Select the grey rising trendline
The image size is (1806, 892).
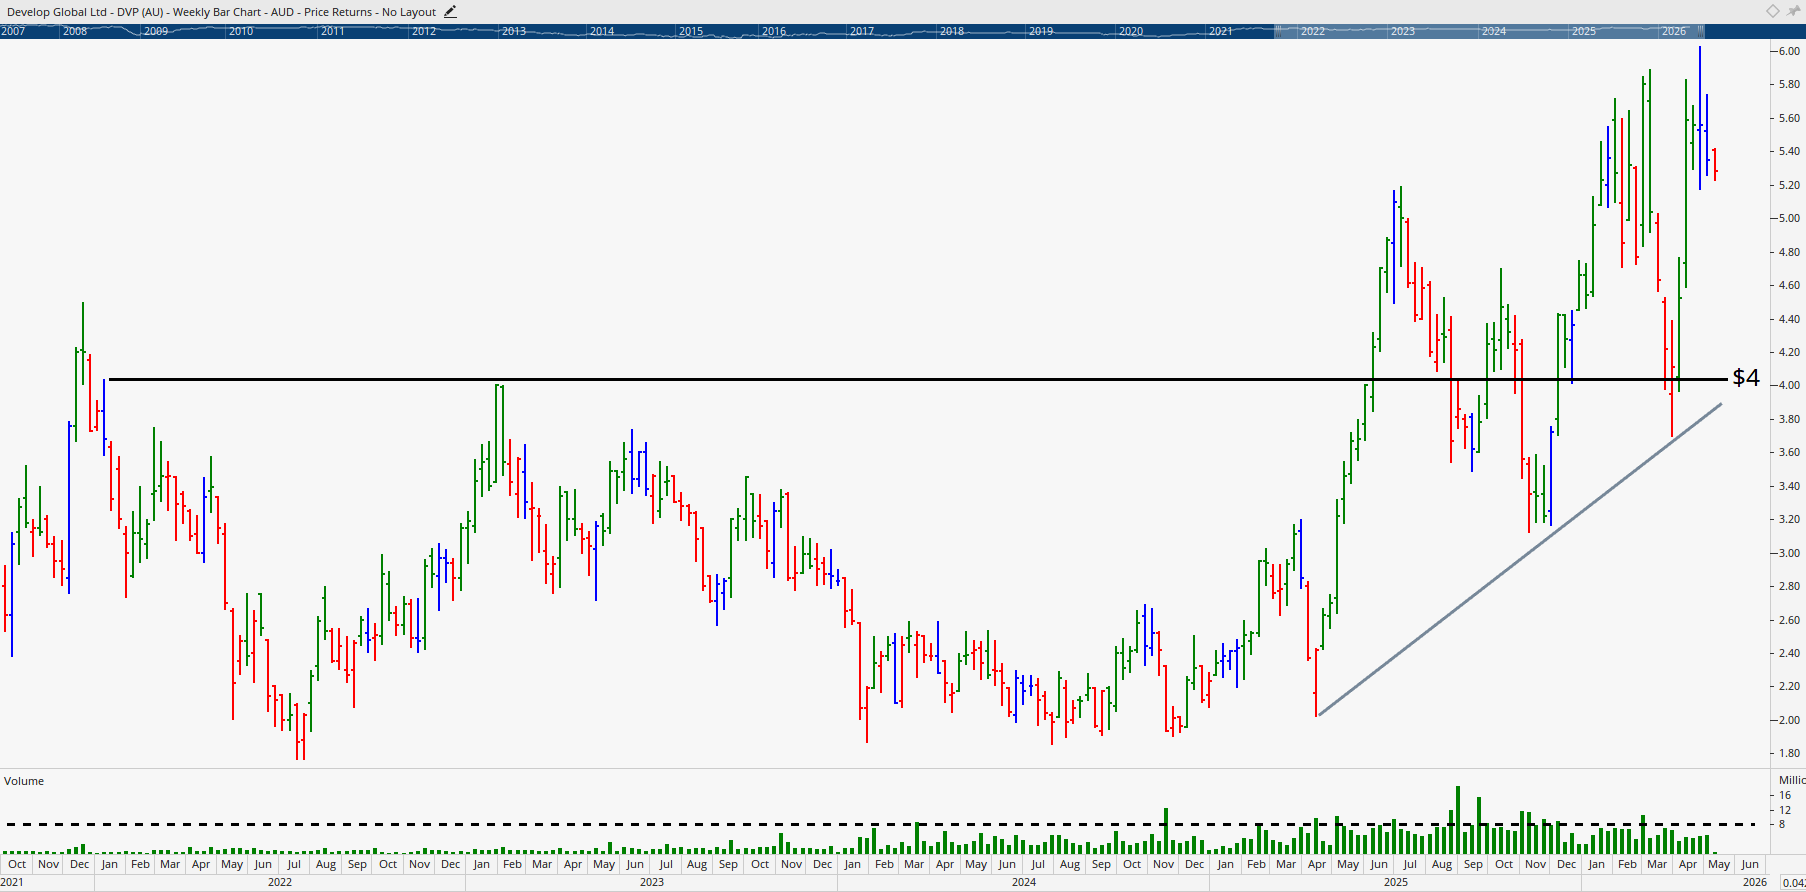pos(1520,559)
